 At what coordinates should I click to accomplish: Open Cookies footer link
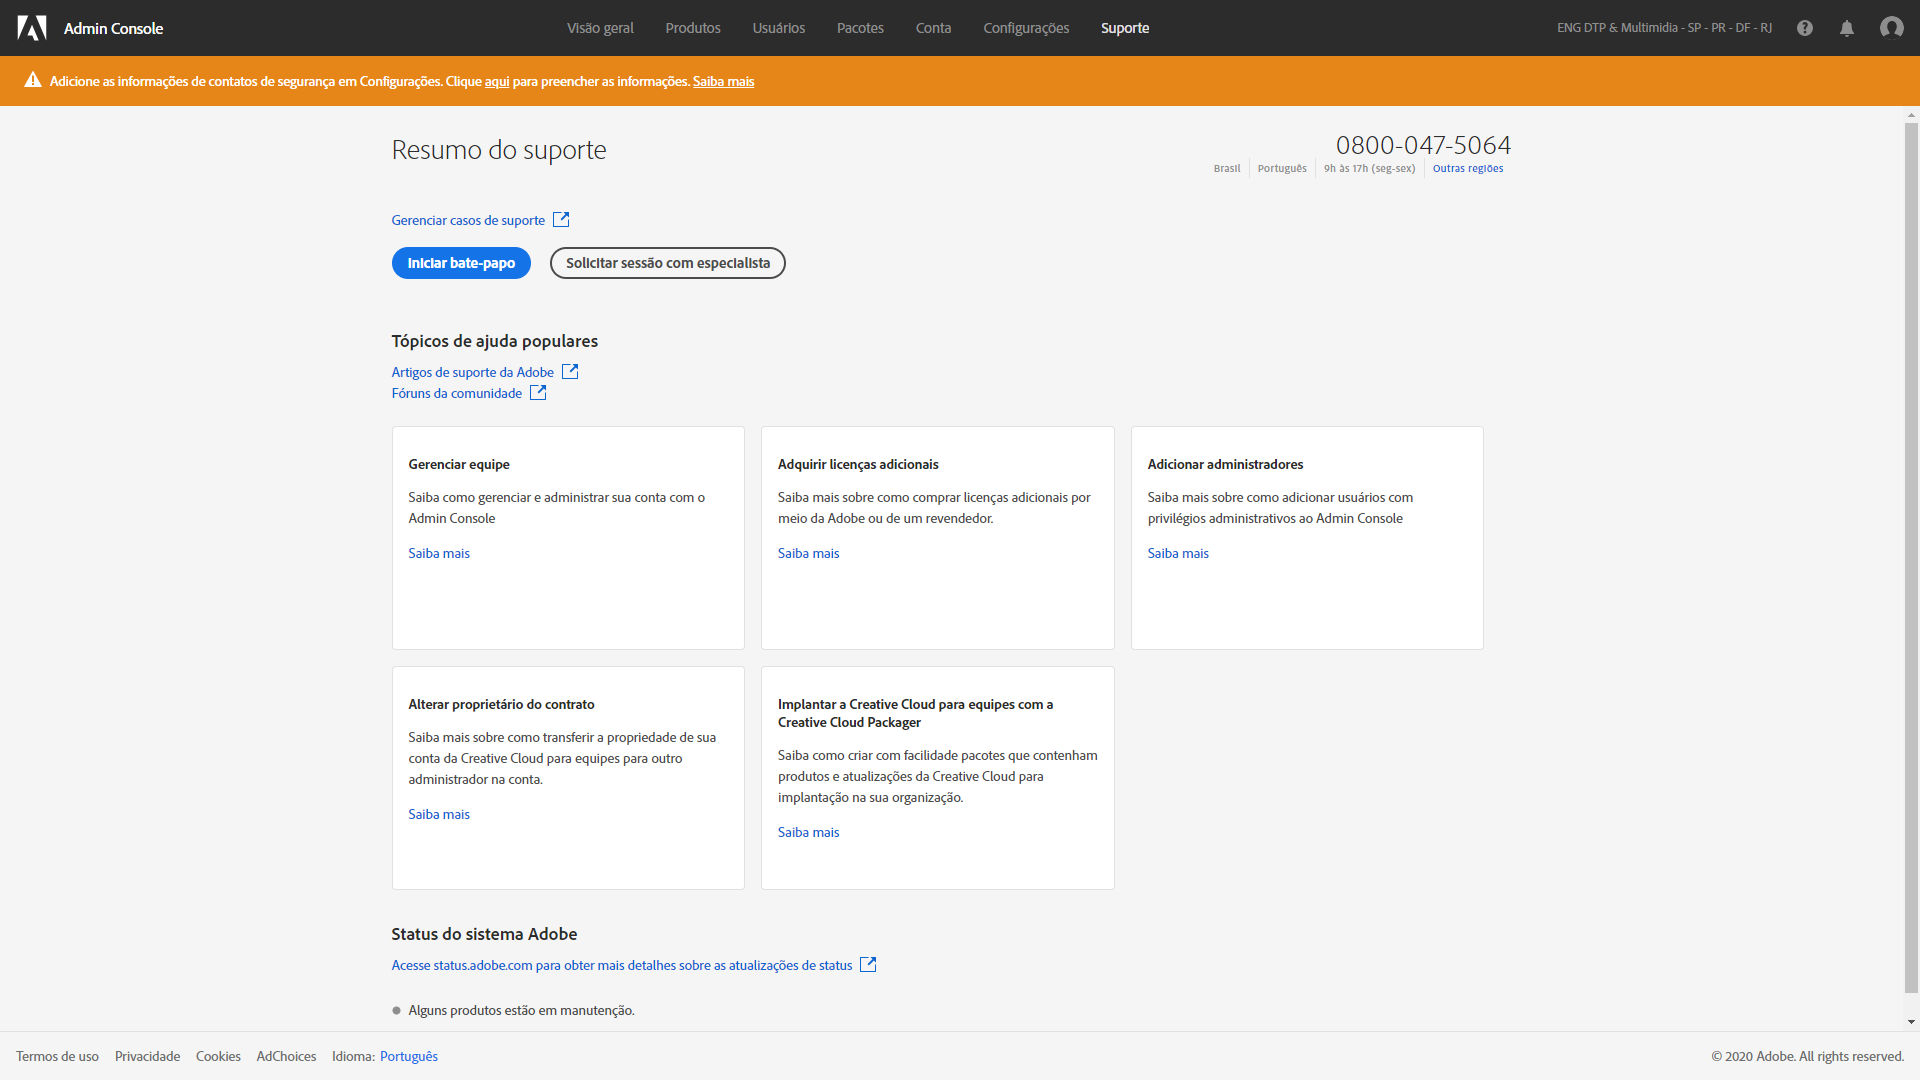(x=218, y=1056)
